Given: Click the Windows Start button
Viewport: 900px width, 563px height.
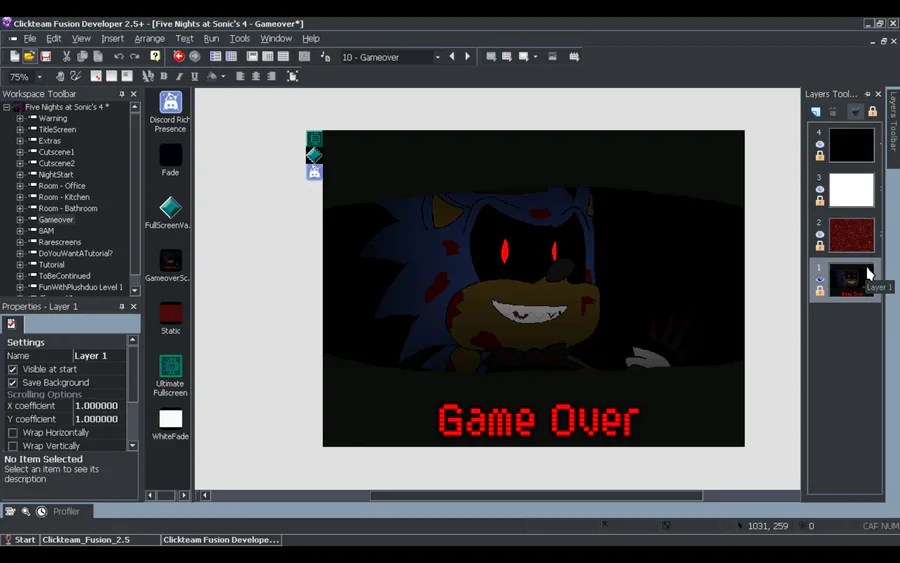Looking at the screenshot, I should click(x=20, y=539).
